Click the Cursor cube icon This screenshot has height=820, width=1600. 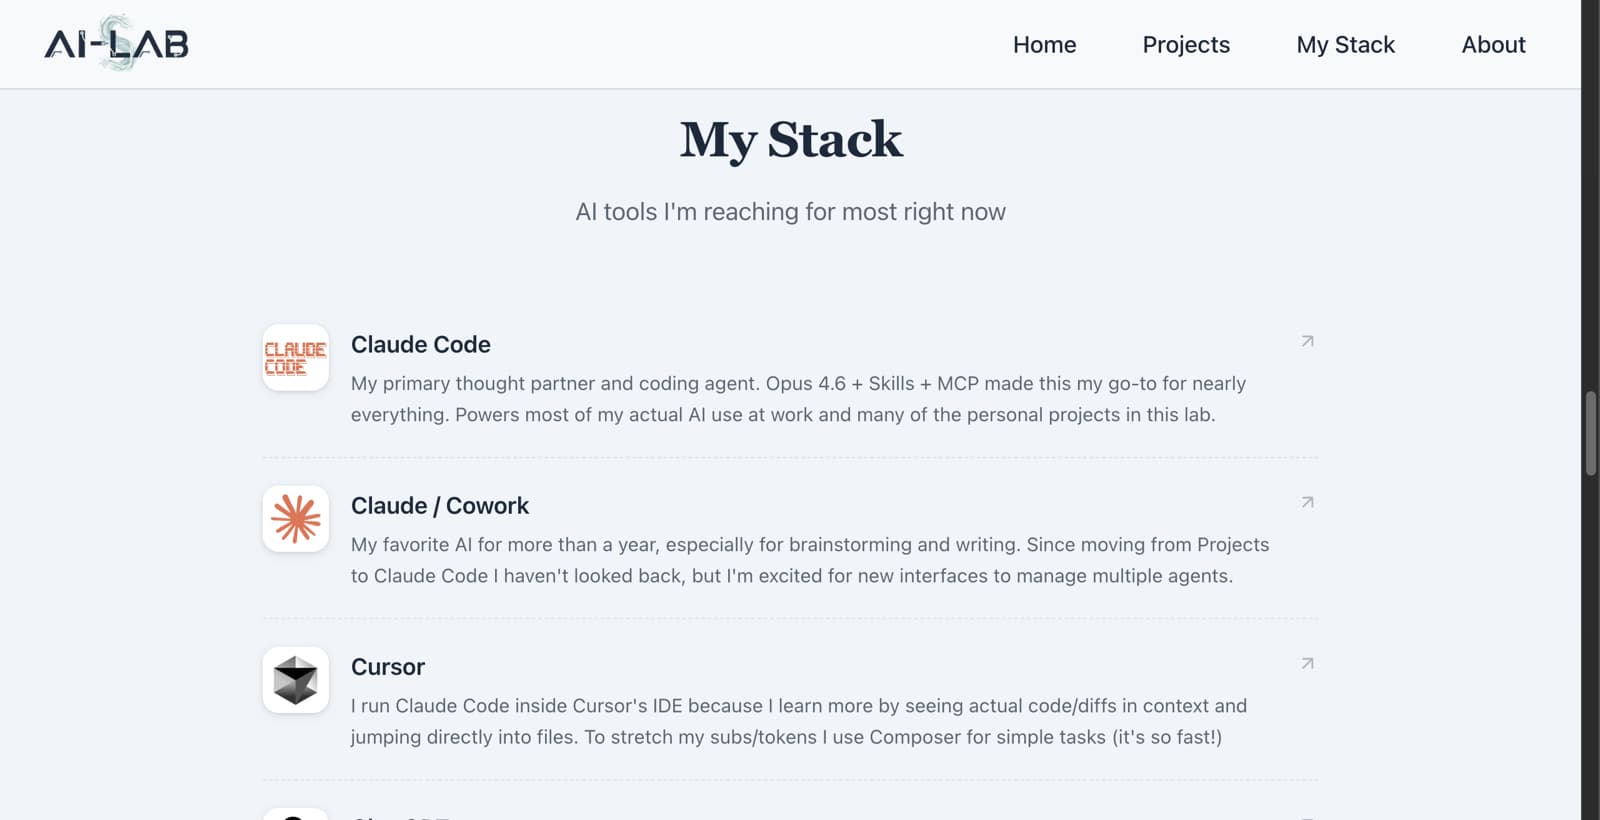tap(295, 679)
